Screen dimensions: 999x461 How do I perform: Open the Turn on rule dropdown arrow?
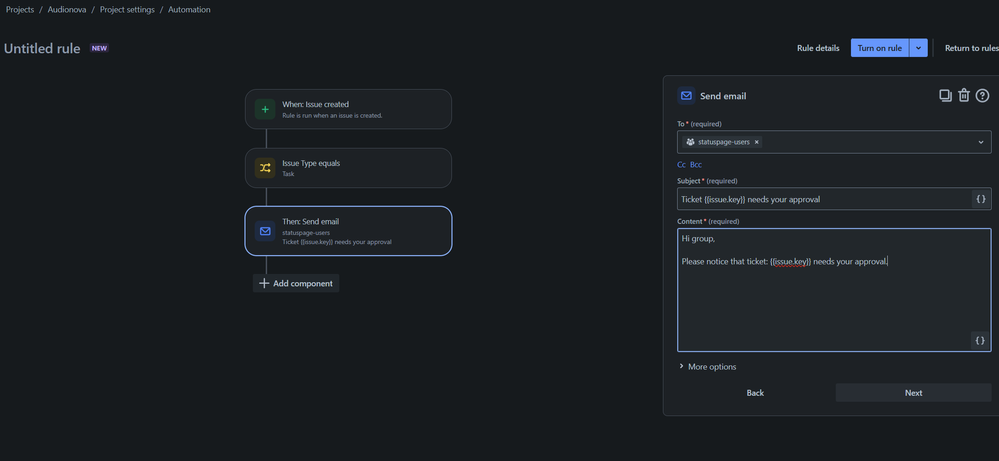coord(918,48)
